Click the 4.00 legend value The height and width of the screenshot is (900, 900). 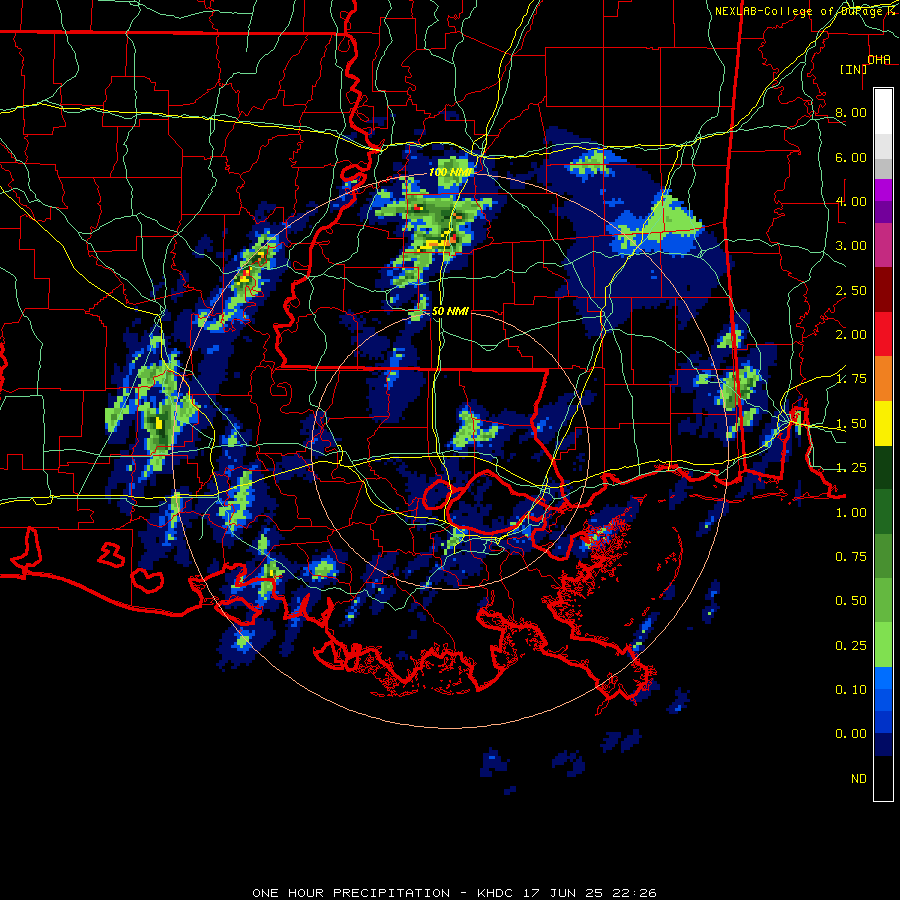pyautogui.click(x=851, y=201)
